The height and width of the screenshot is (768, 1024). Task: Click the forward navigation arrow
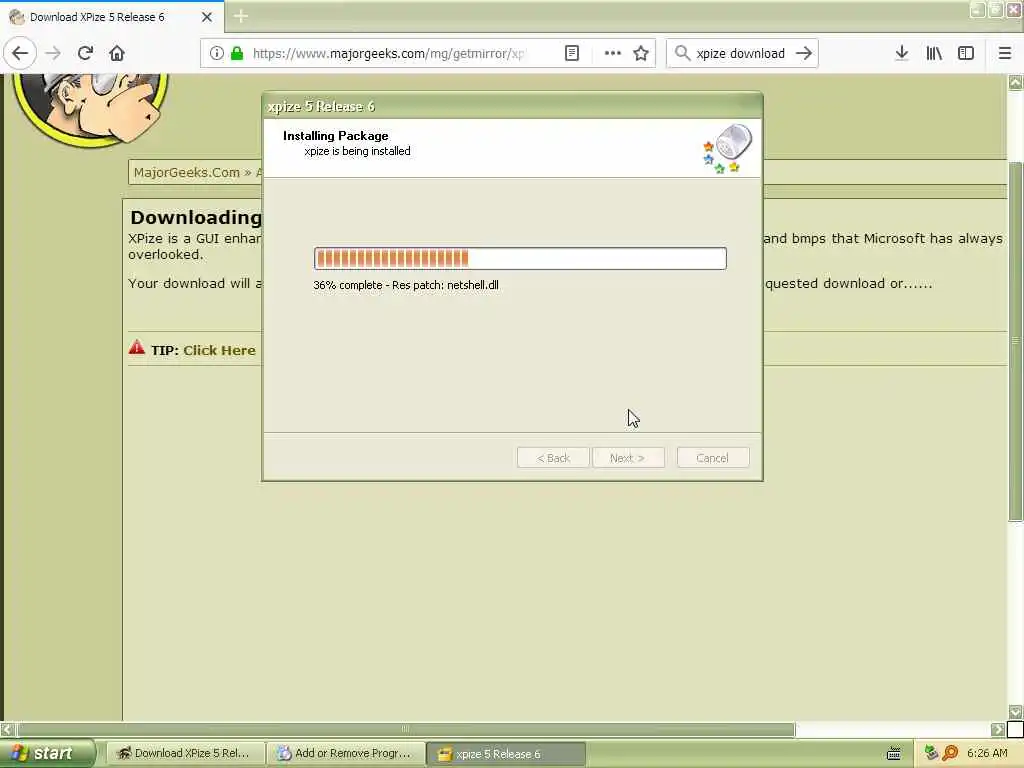tap(53, 54)
